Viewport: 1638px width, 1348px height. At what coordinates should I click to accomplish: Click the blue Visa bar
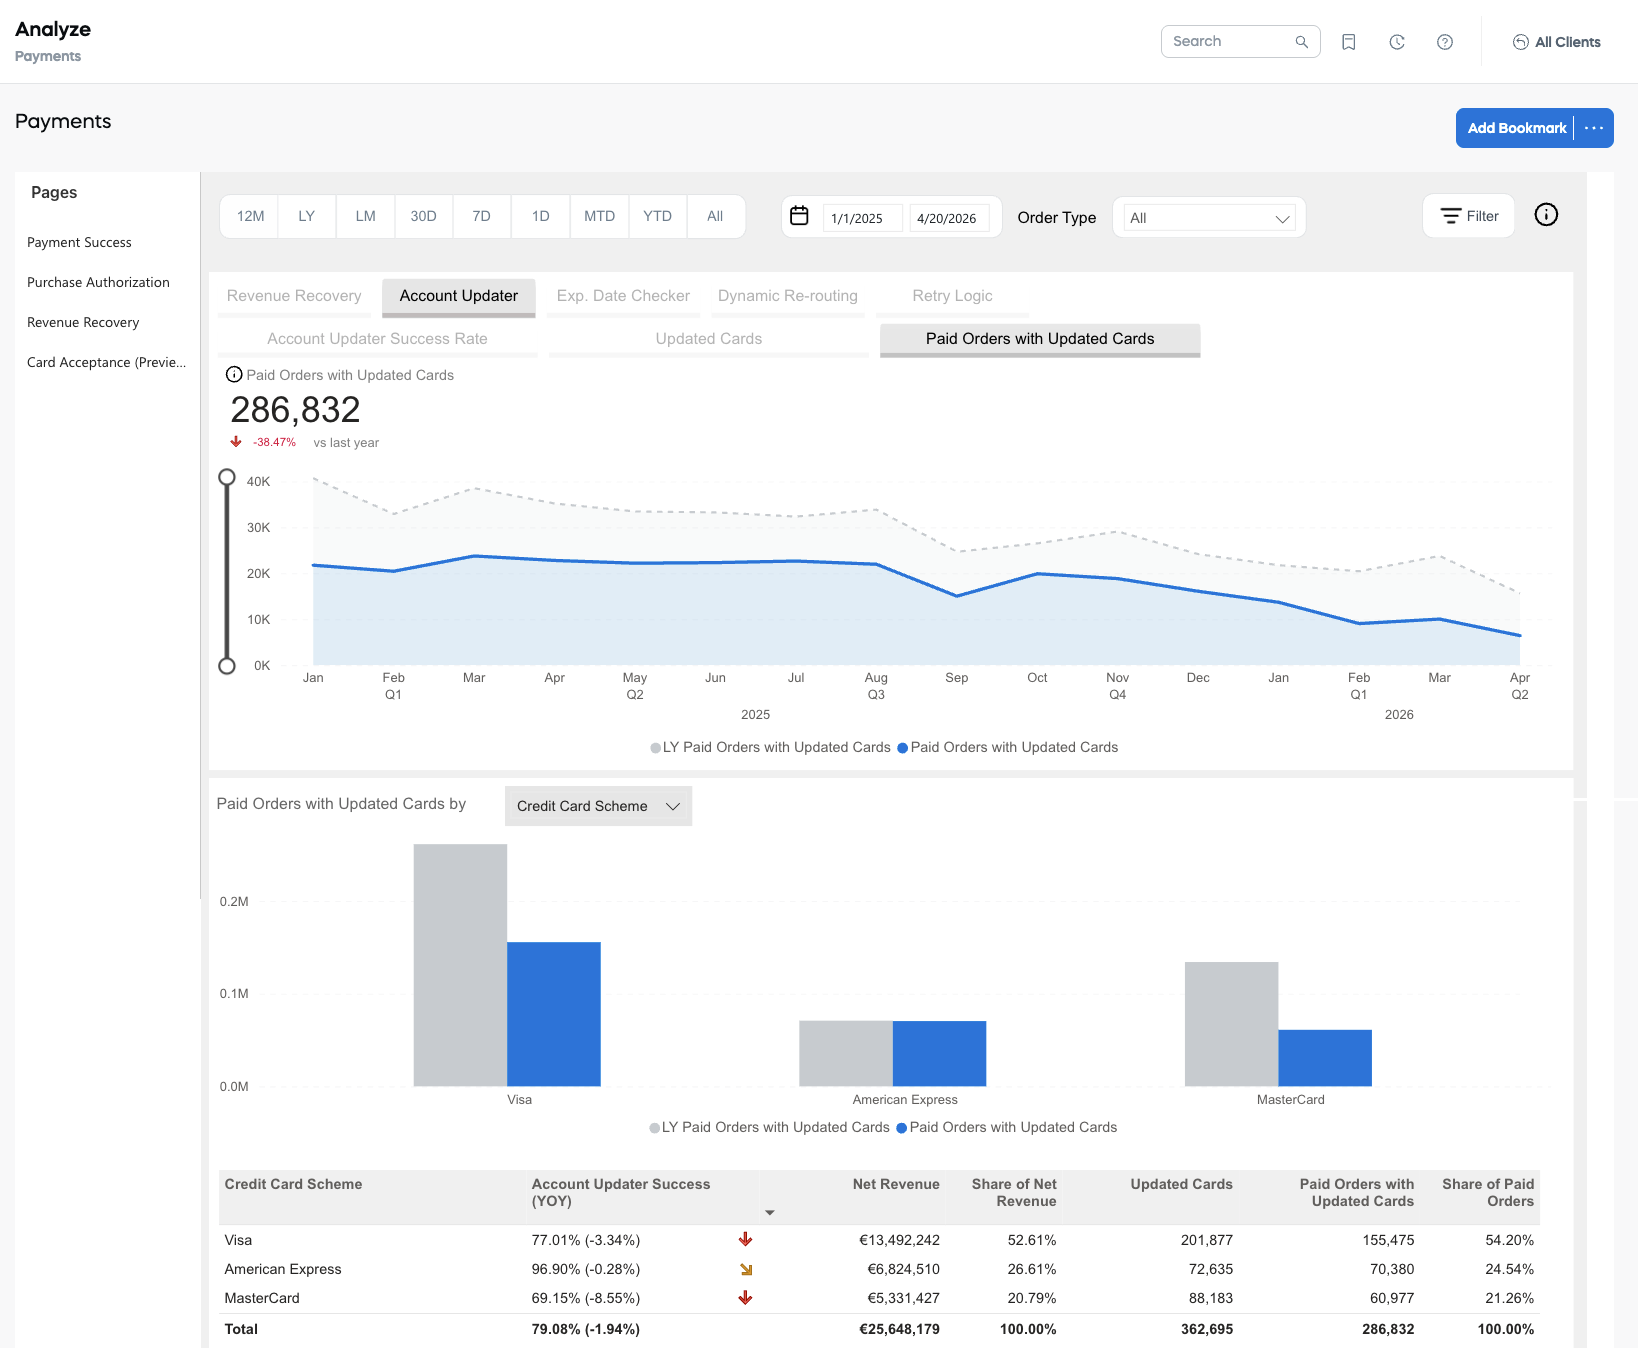click(554, 1014)
